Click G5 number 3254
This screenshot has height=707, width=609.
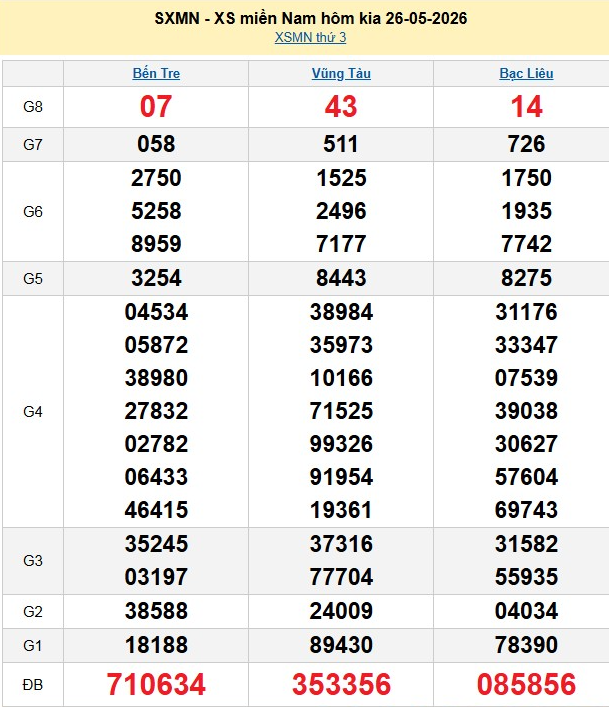tap(156, 278)
